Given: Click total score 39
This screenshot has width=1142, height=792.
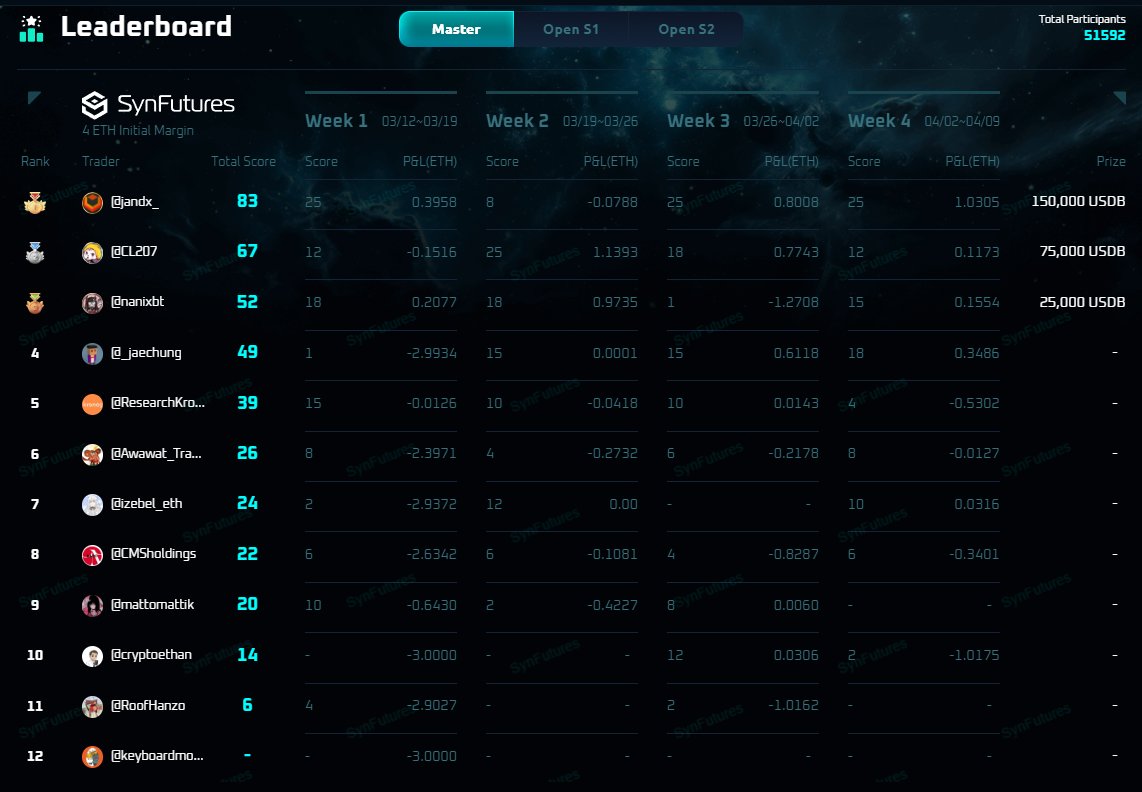Looking at the screenshot, I should pos(248,403).
